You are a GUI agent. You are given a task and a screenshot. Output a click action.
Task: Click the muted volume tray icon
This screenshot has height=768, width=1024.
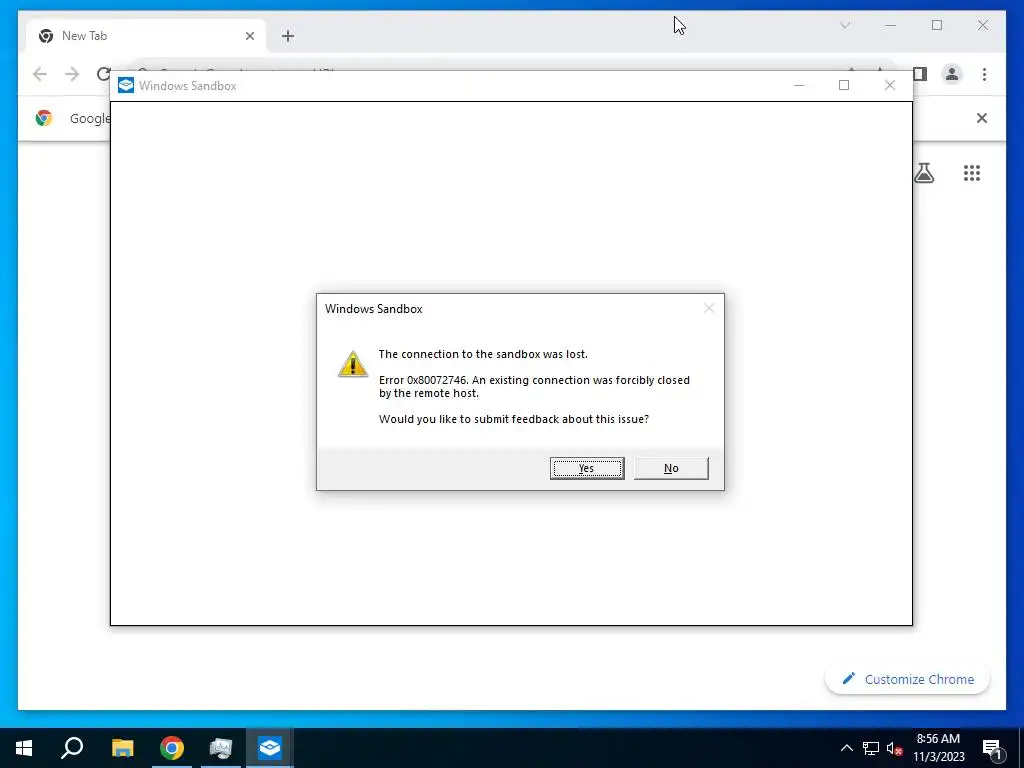point(895,748)
